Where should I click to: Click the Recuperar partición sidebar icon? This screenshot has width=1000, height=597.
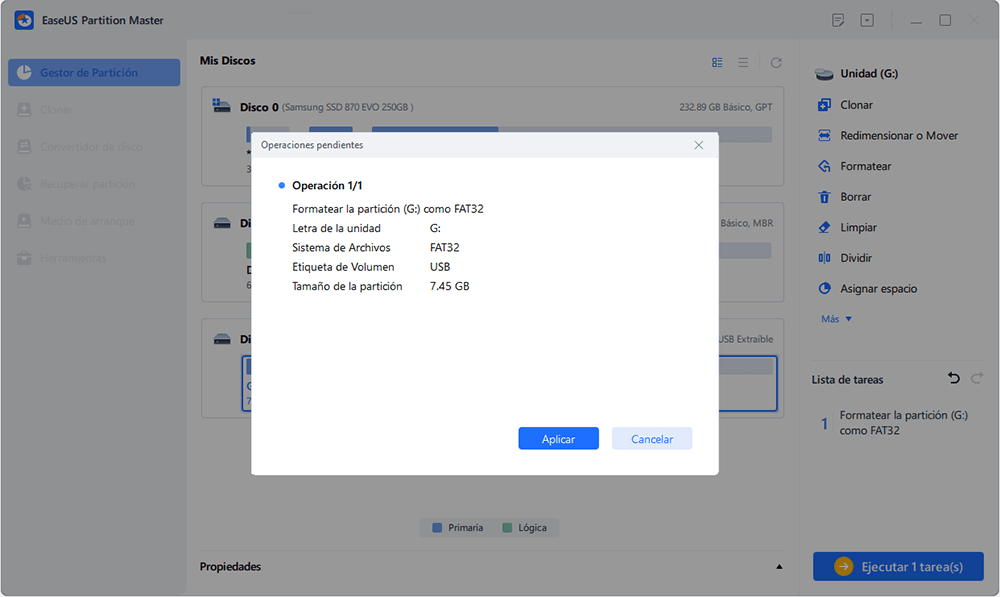tap(24, 184)
